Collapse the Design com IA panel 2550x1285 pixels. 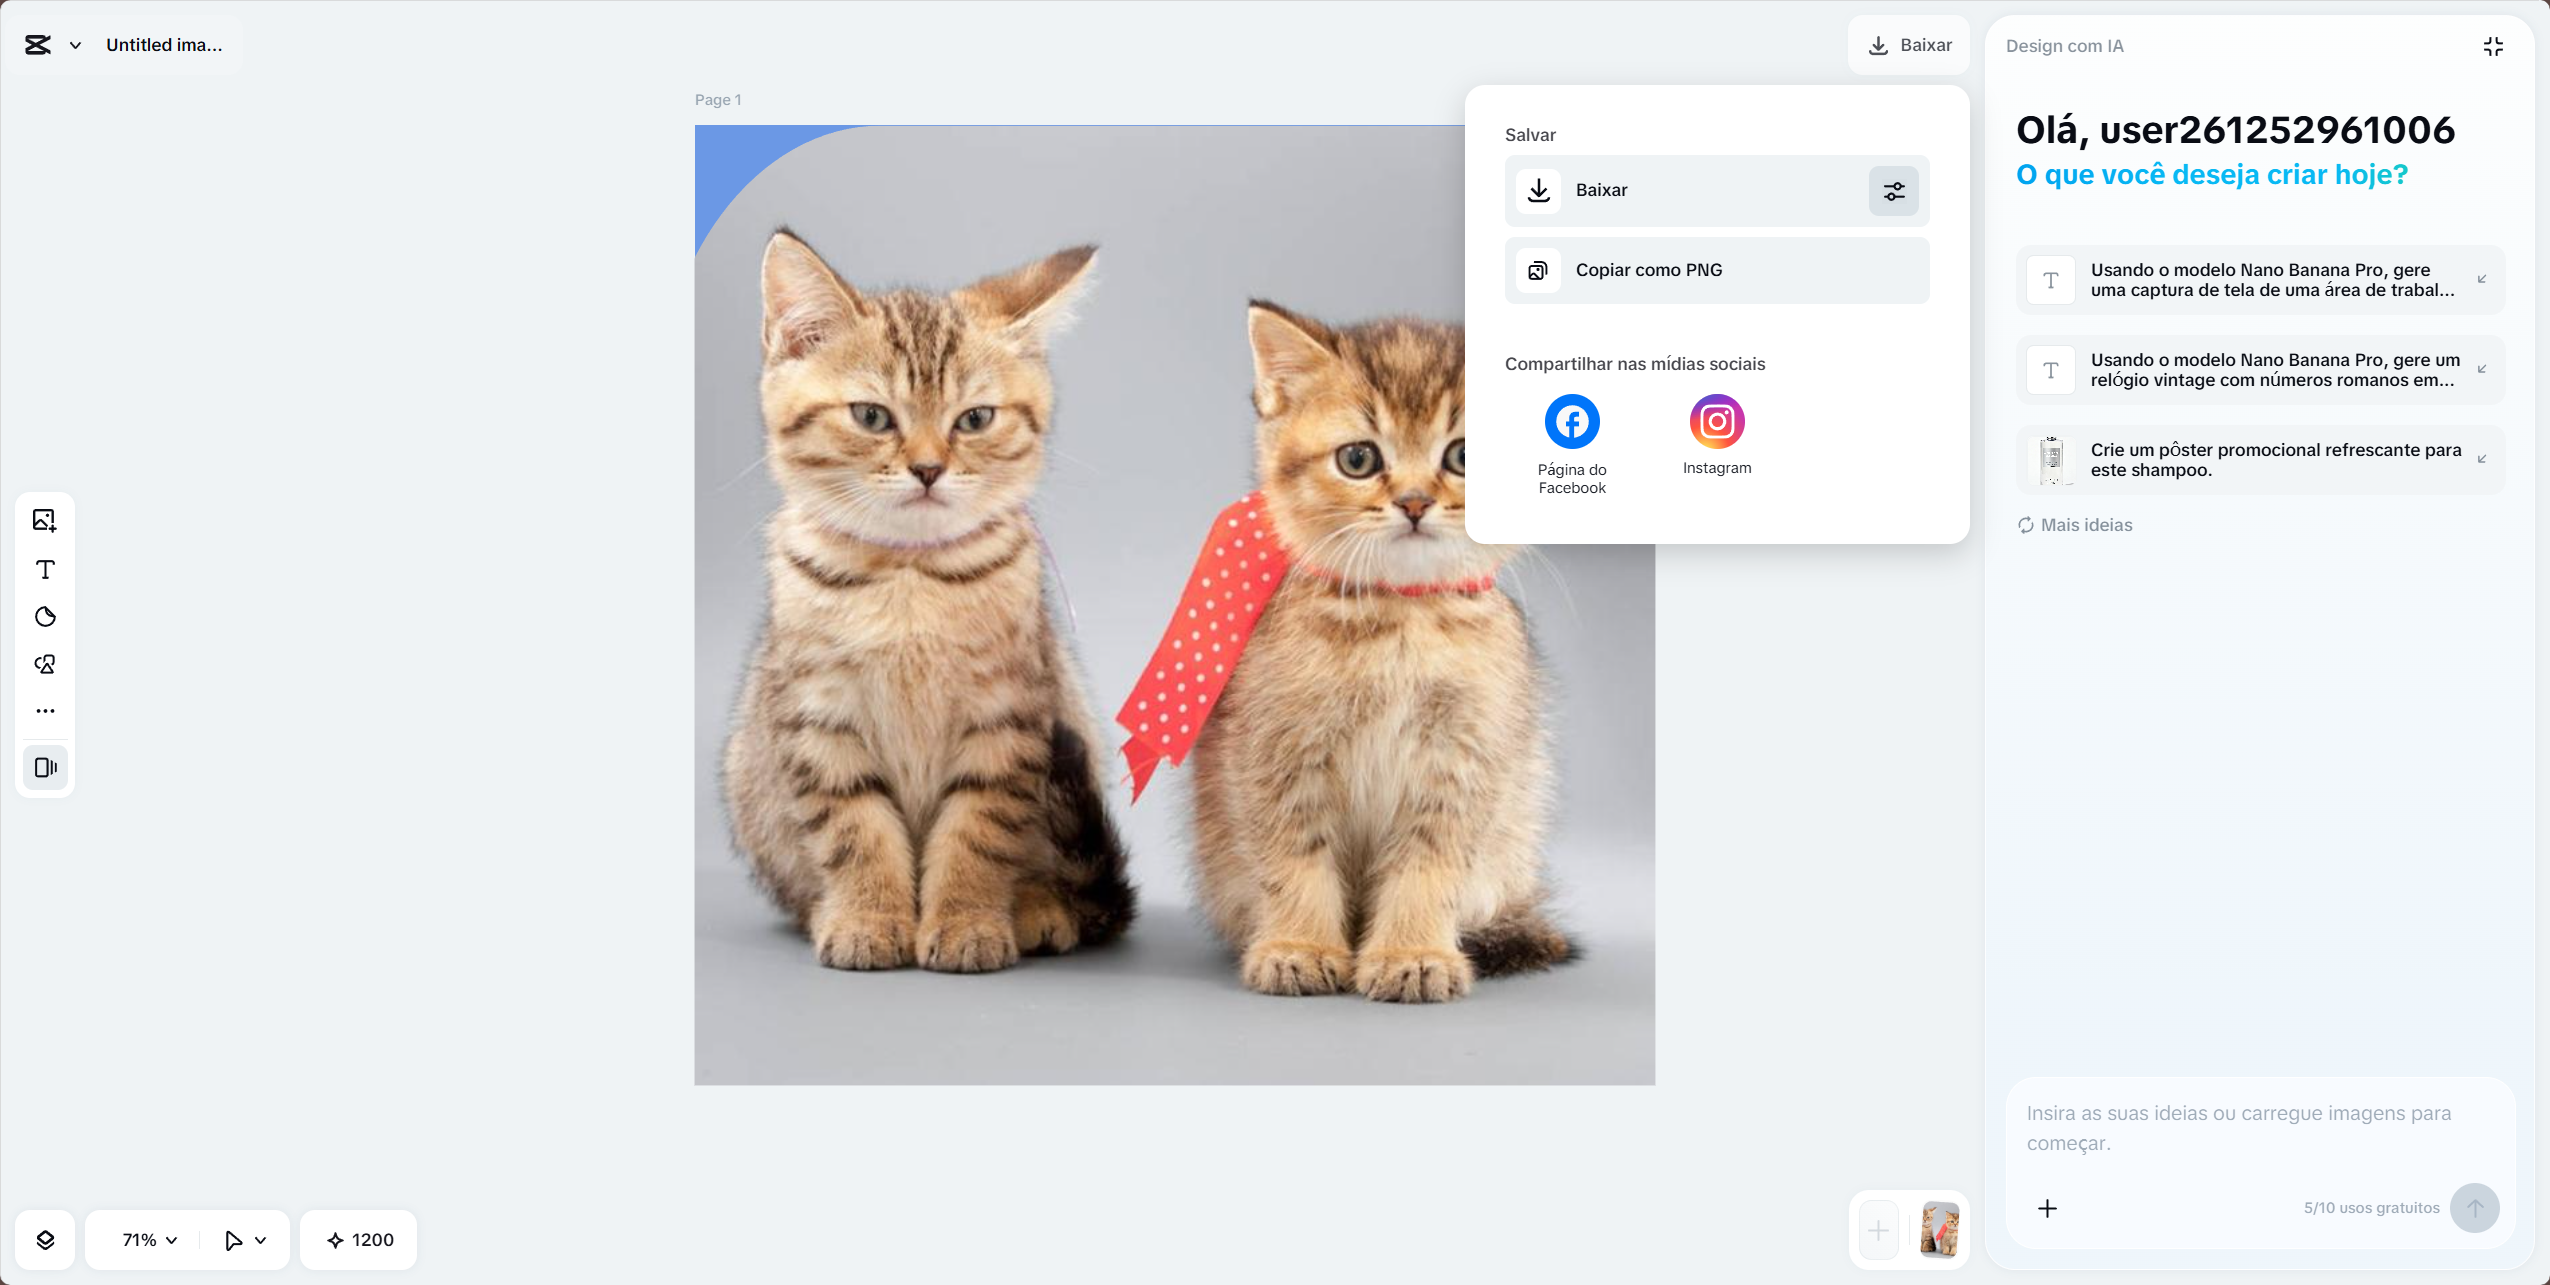(x=2493, y=46)
